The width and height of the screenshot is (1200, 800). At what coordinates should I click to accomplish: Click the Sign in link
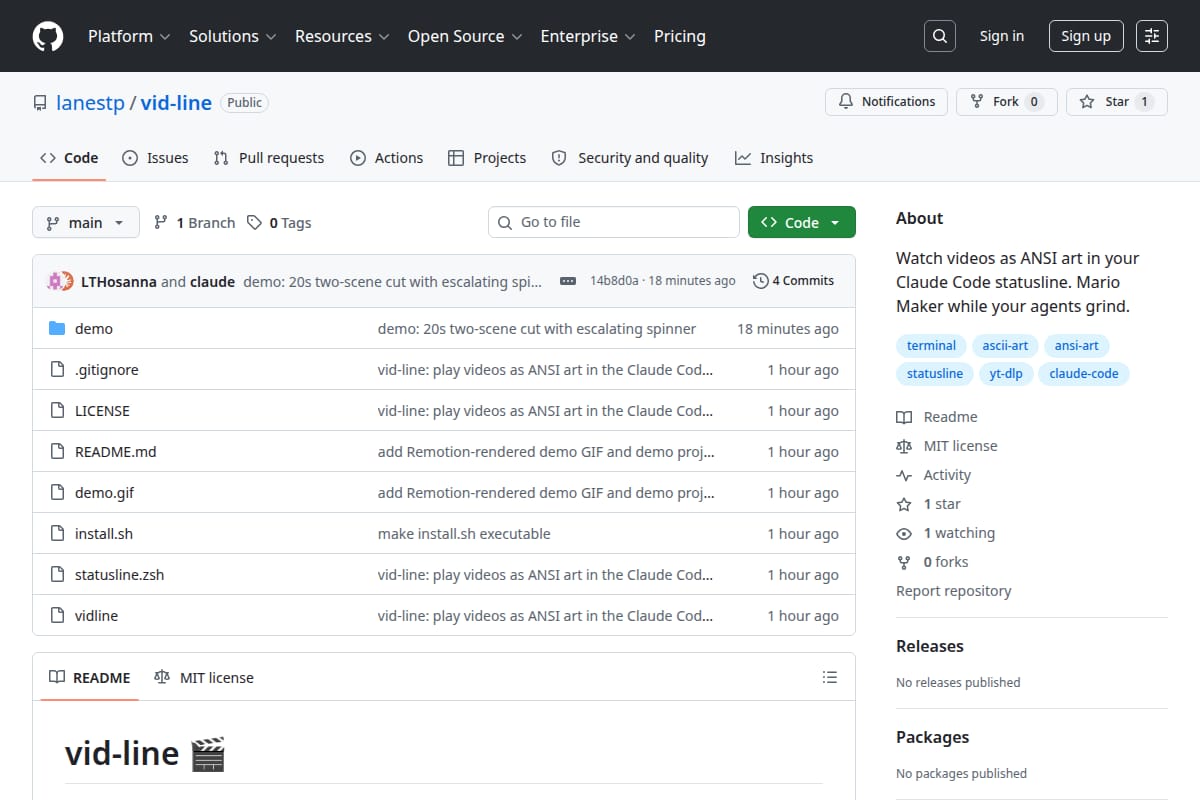click(1002, 36)
